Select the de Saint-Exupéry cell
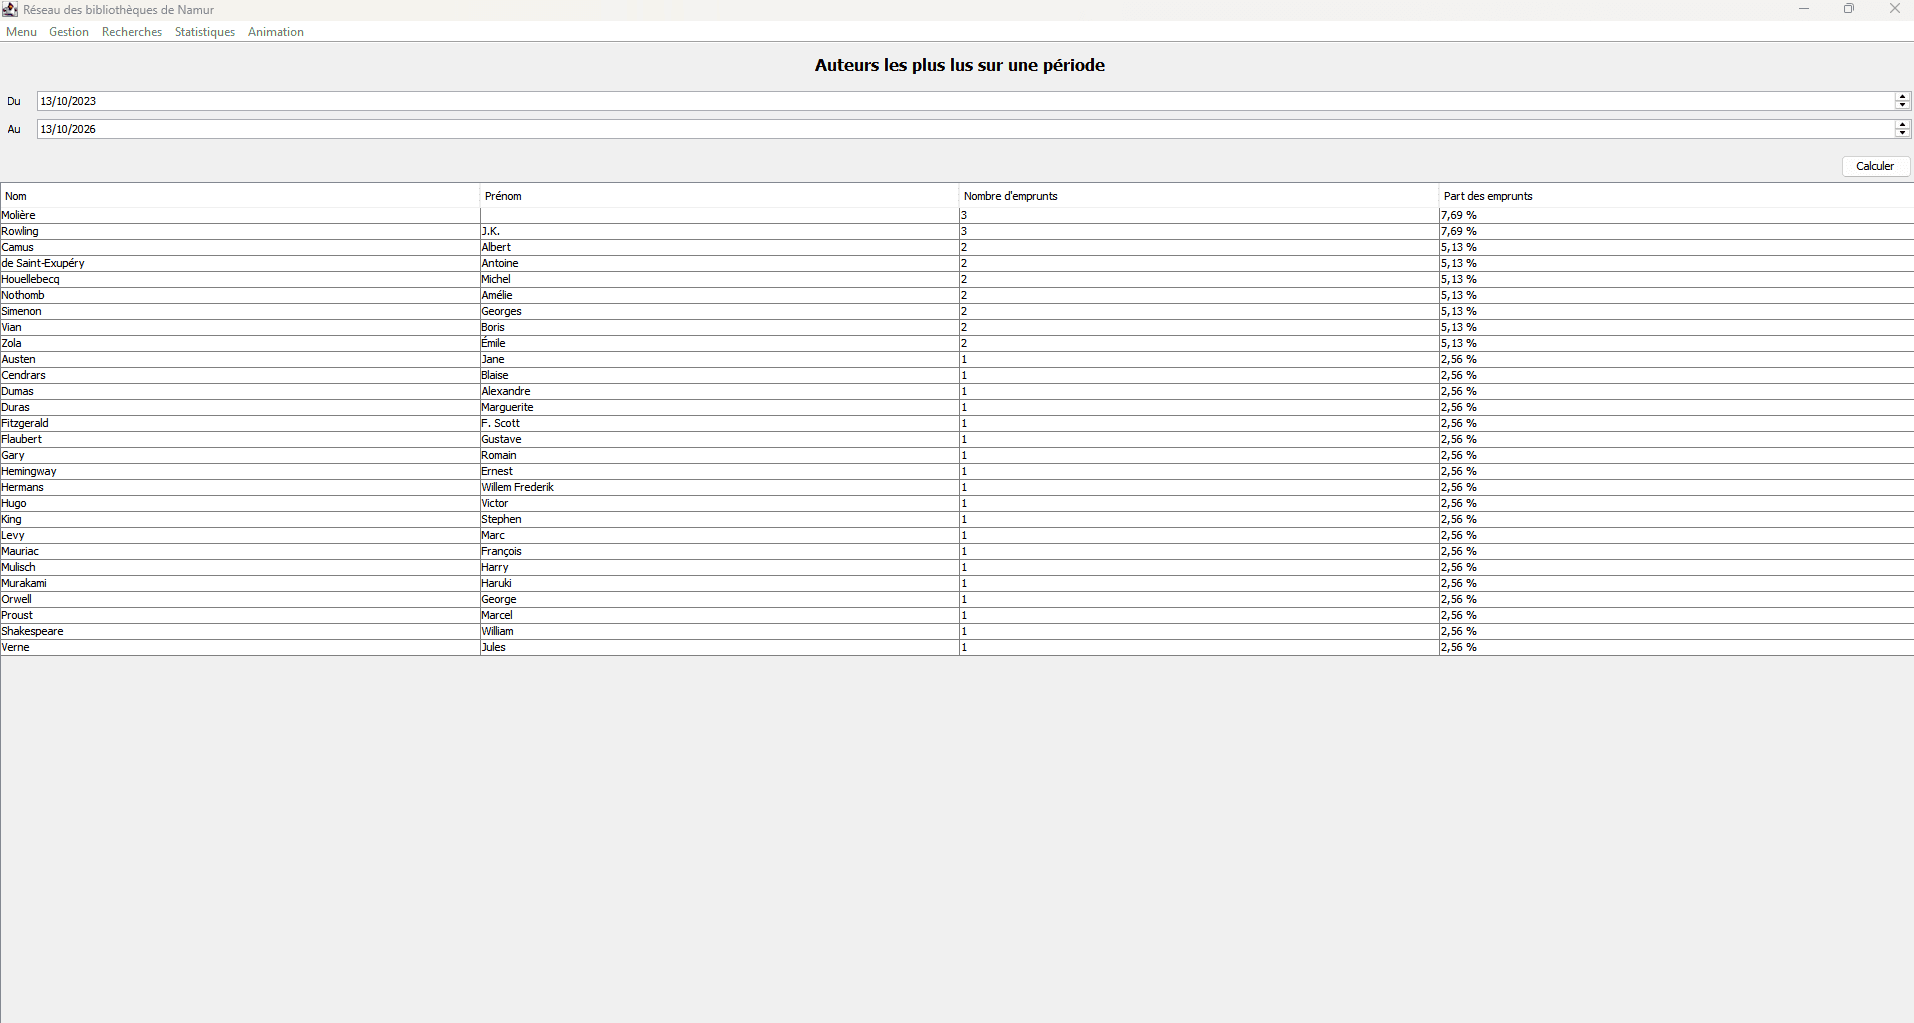1914x1023 pixels. point(240,263)
